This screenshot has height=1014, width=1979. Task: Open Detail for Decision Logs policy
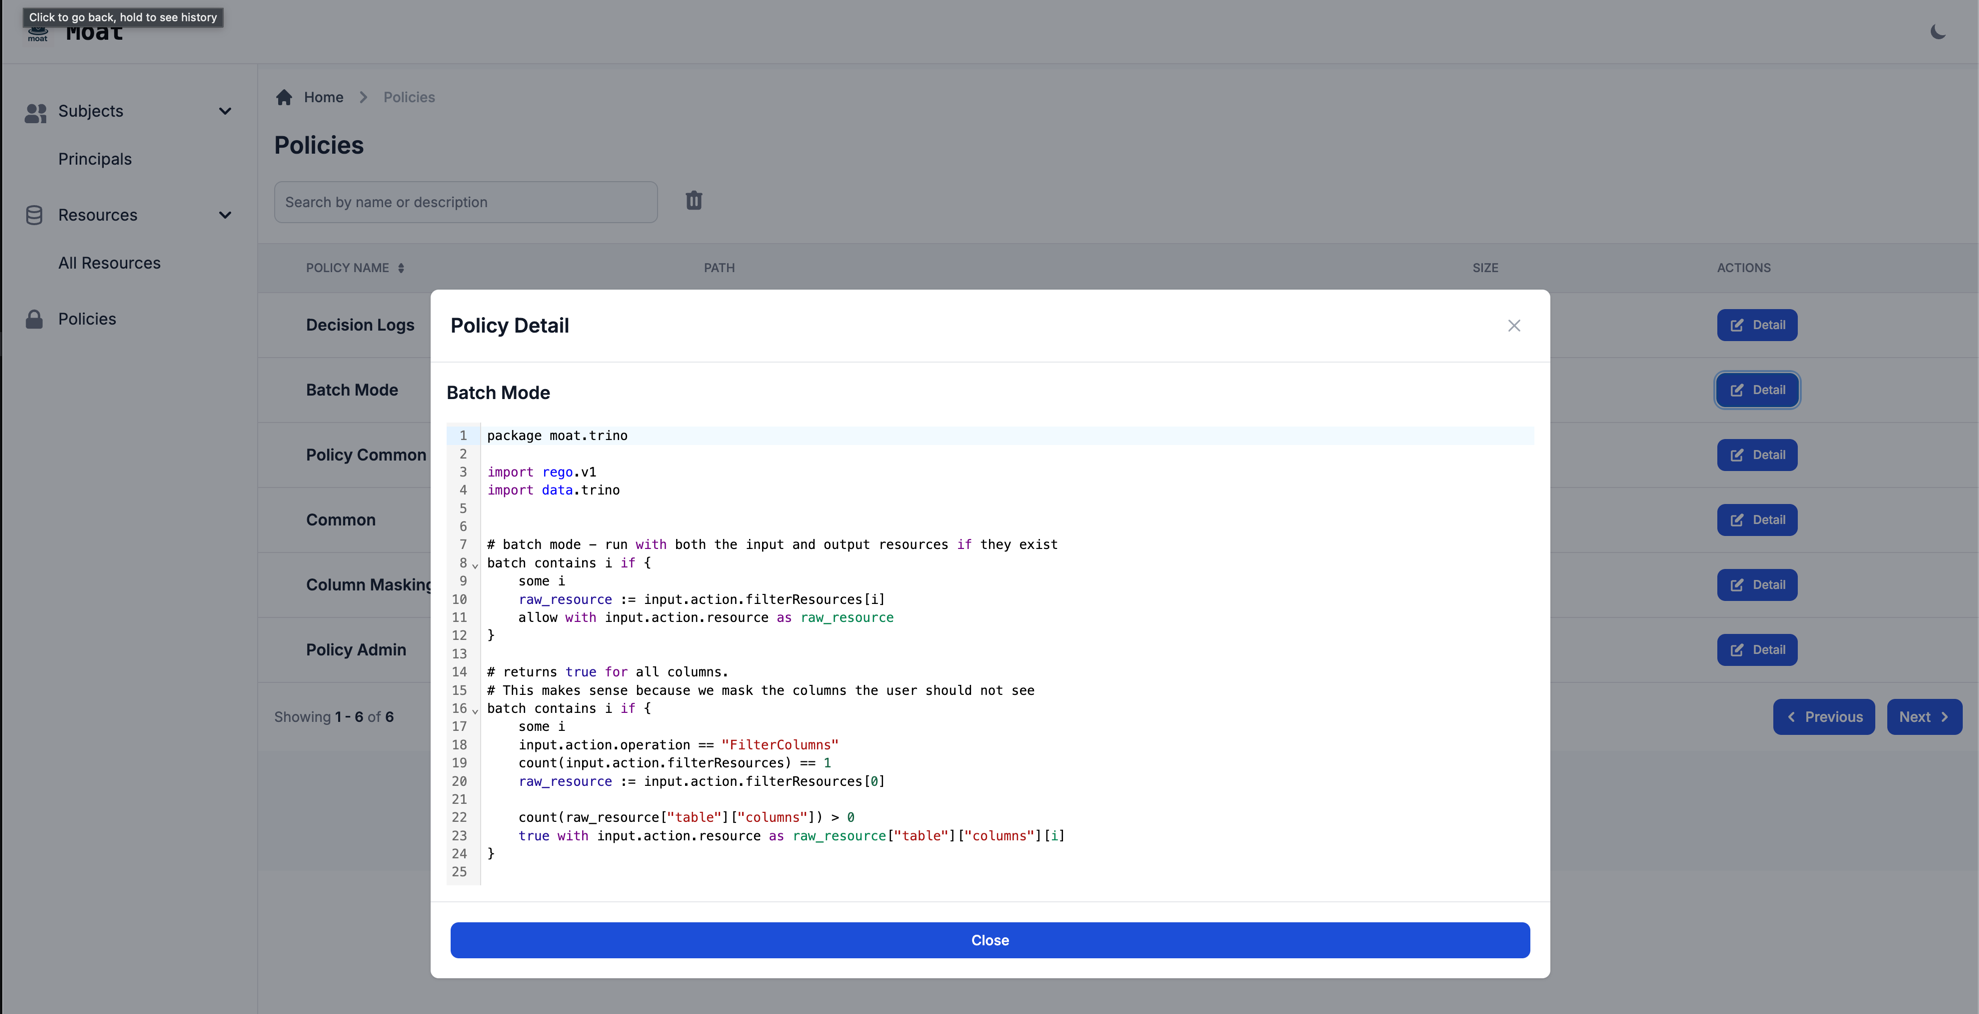[x=1756, y=325]
